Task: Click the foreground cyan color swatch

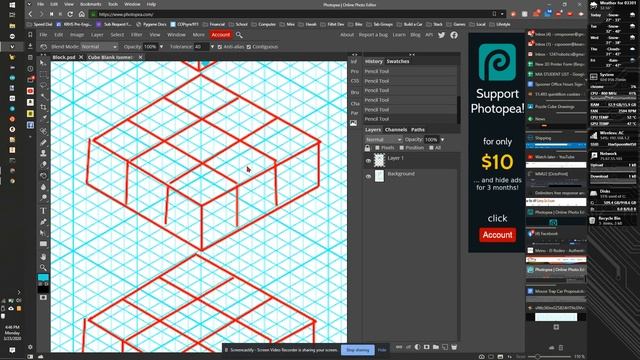Action: pyautogui.click(x=42, y=278)
